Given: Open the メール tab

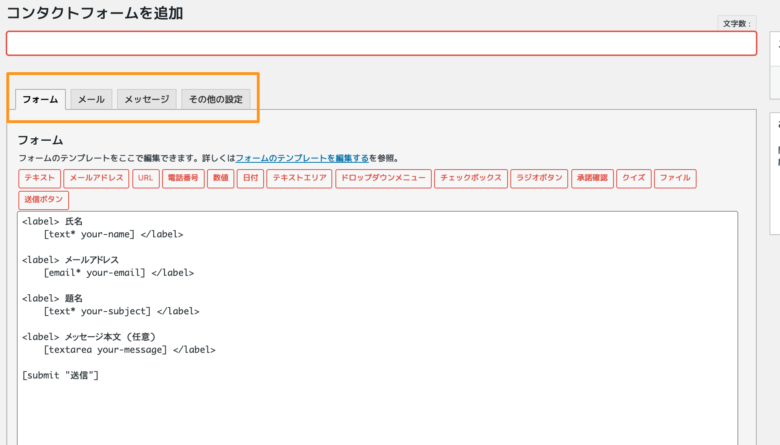Looking at the screenshot, I should tap(92, 99).
